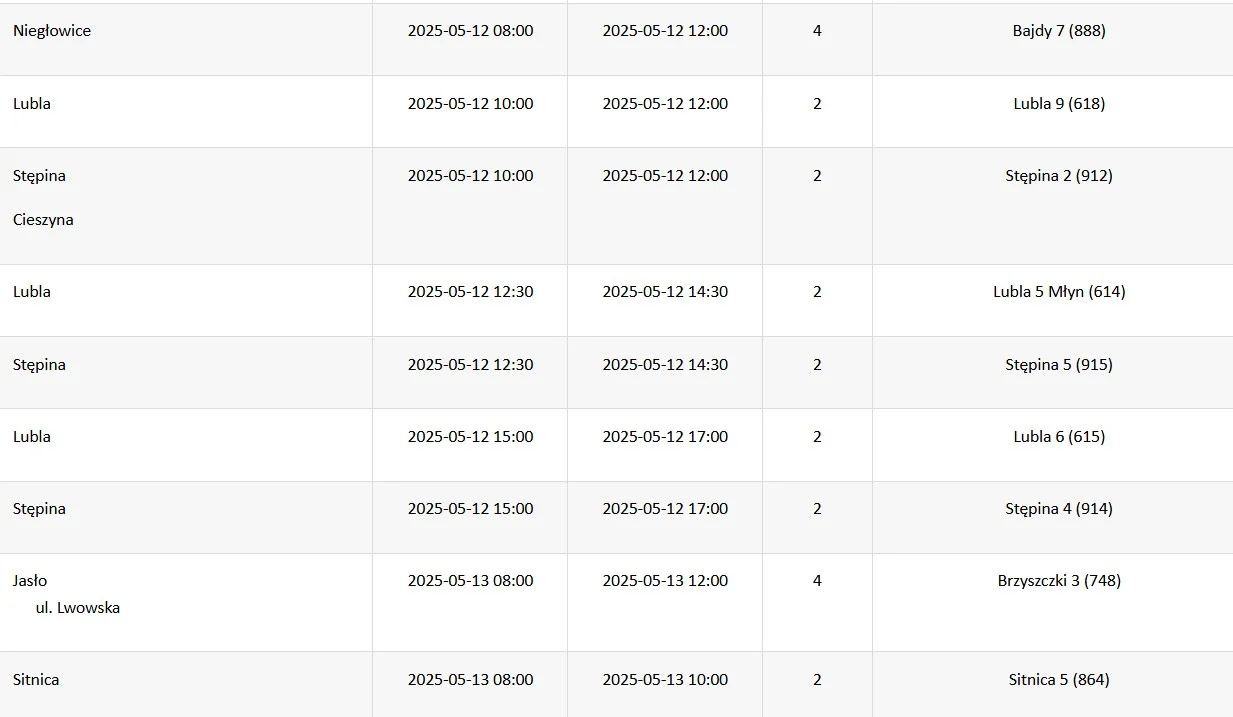Click Lubla 5 Młyn (614) station
1233x717 pixels.
coord(1059,292)
